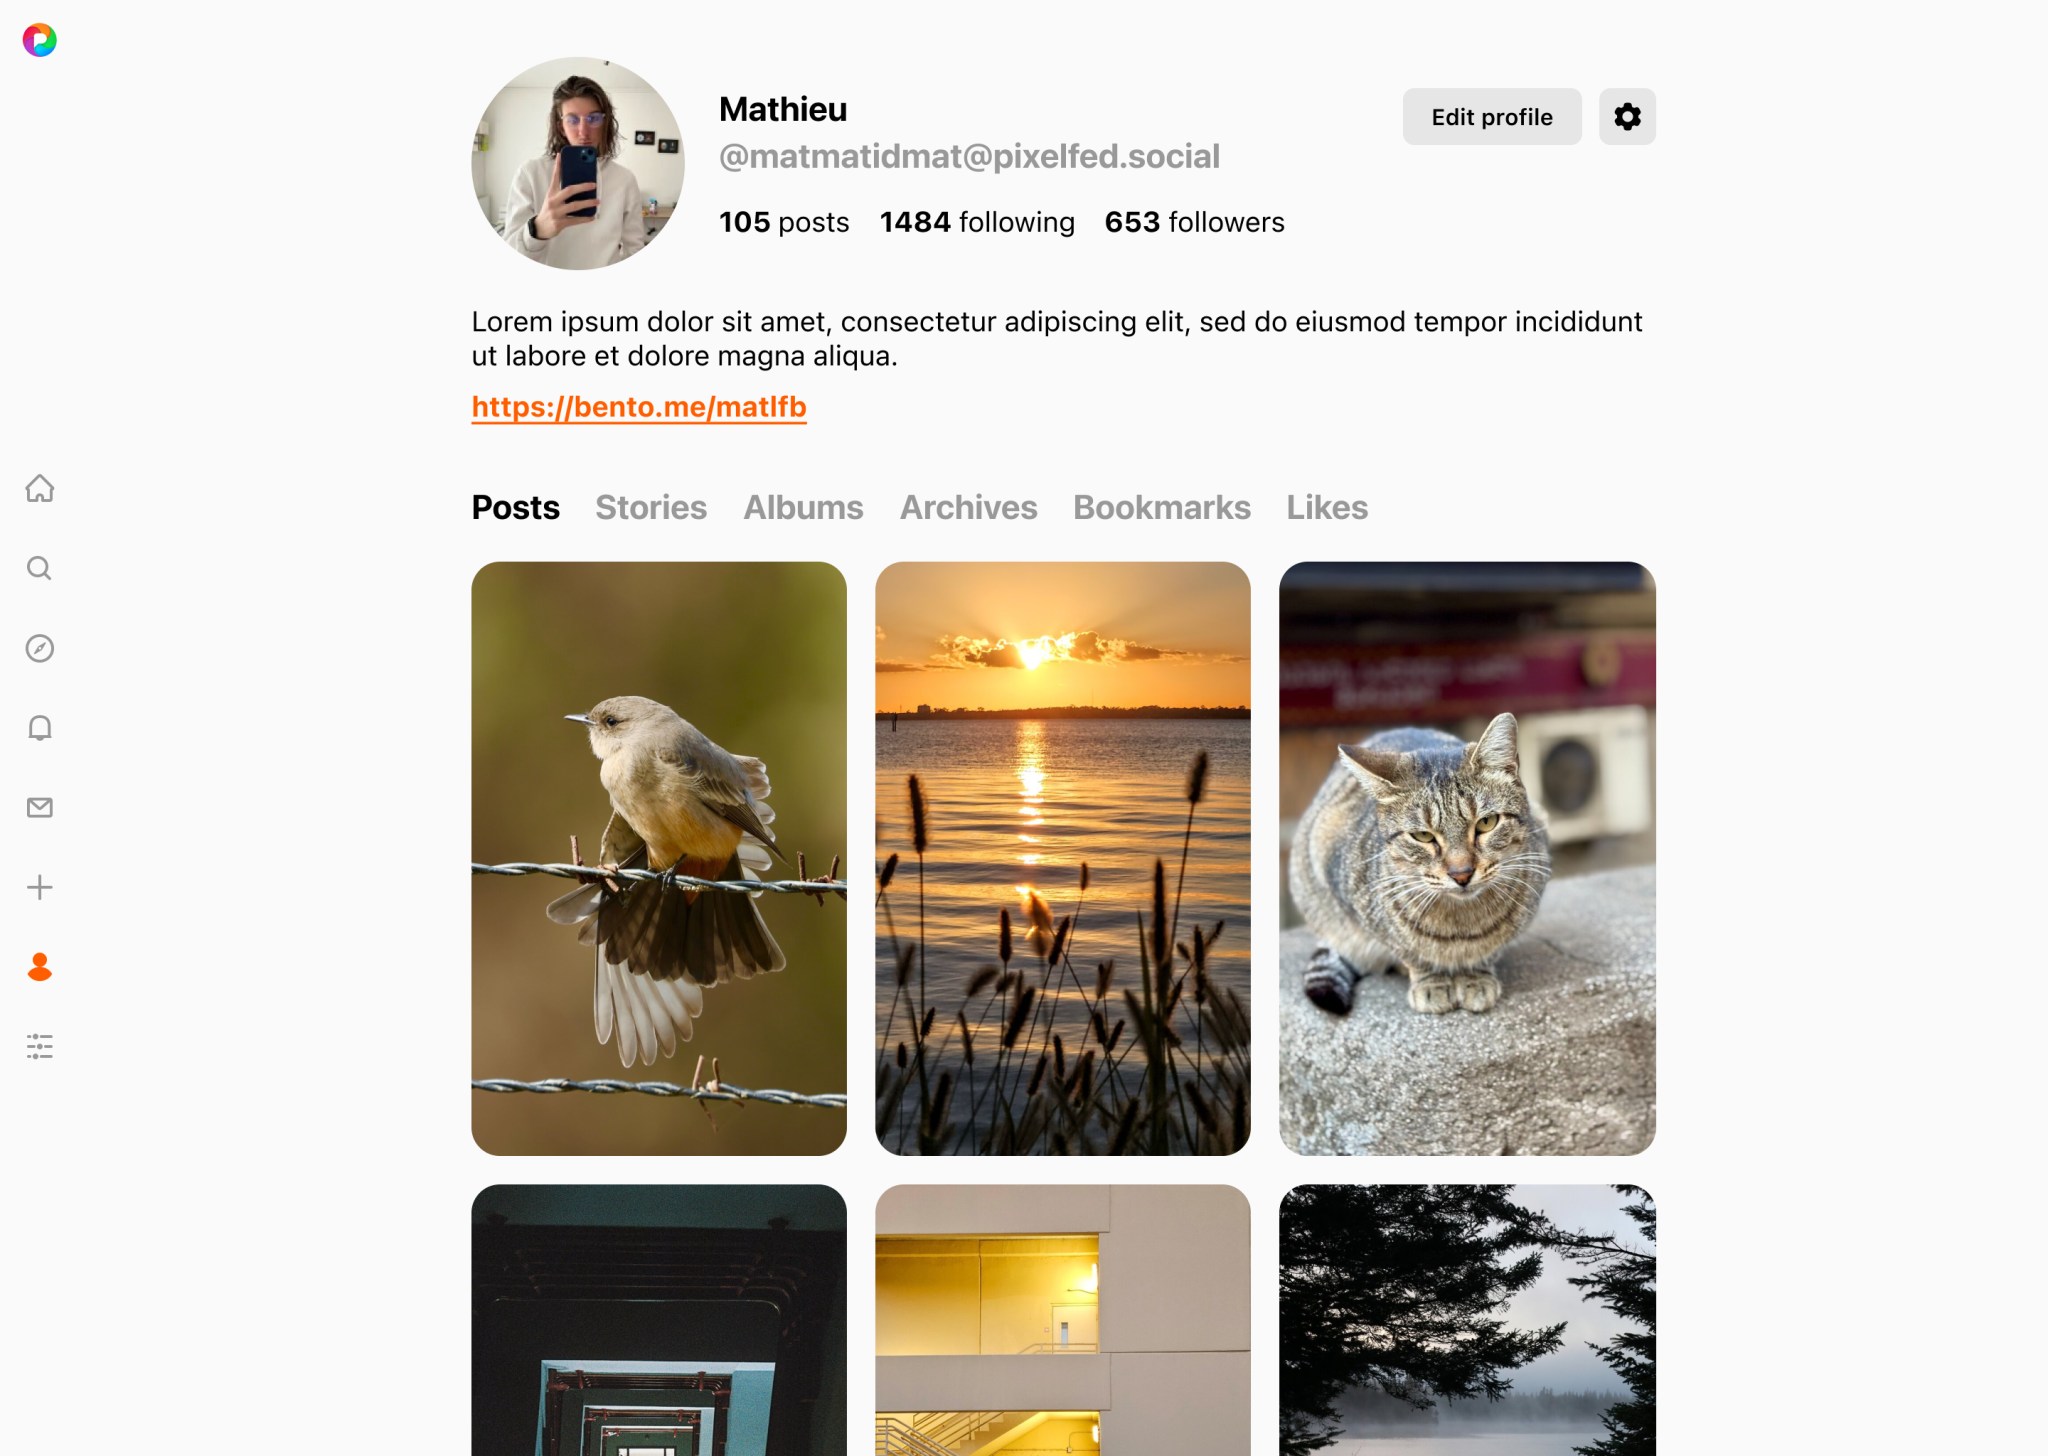Open the Home feed icon
Screen dimensions: 2048x1456
click(40, 488)
